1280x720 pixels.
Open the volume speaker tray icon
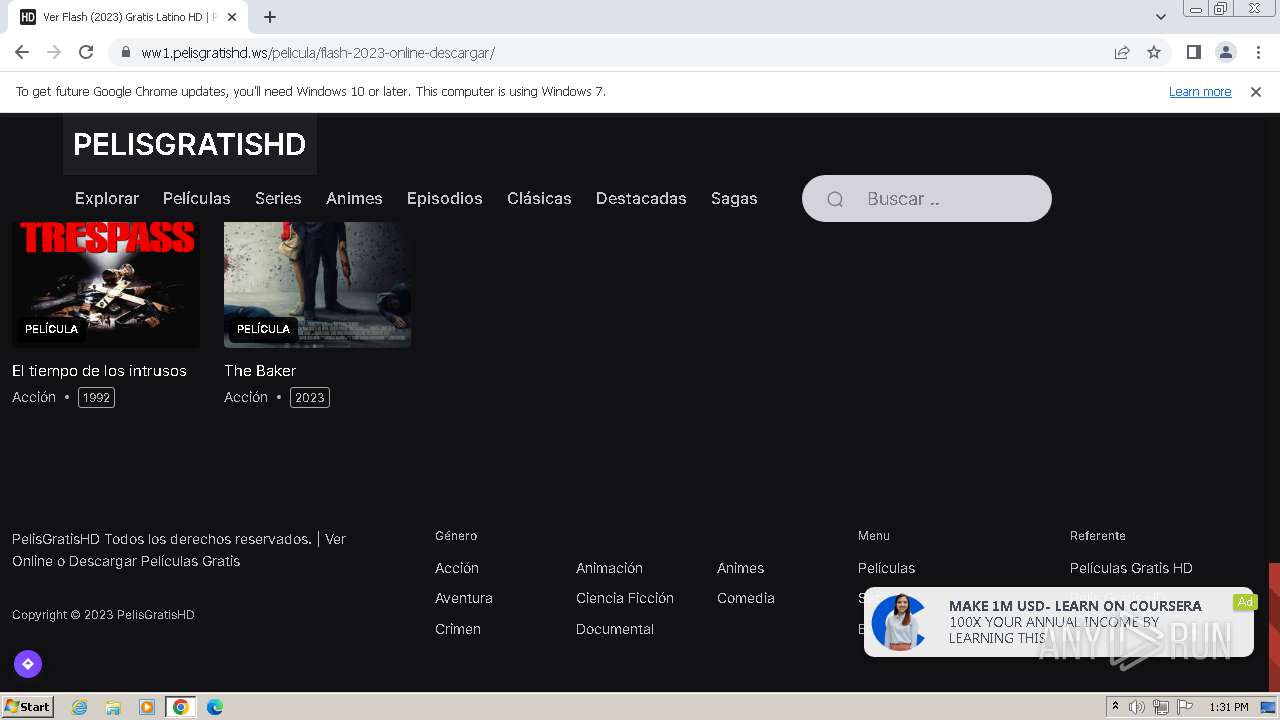tap(1137, 707)
